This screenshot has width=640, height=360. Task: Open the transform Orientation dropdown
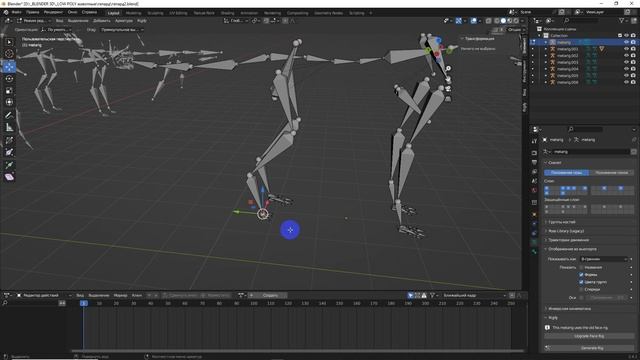coord(56,30)
